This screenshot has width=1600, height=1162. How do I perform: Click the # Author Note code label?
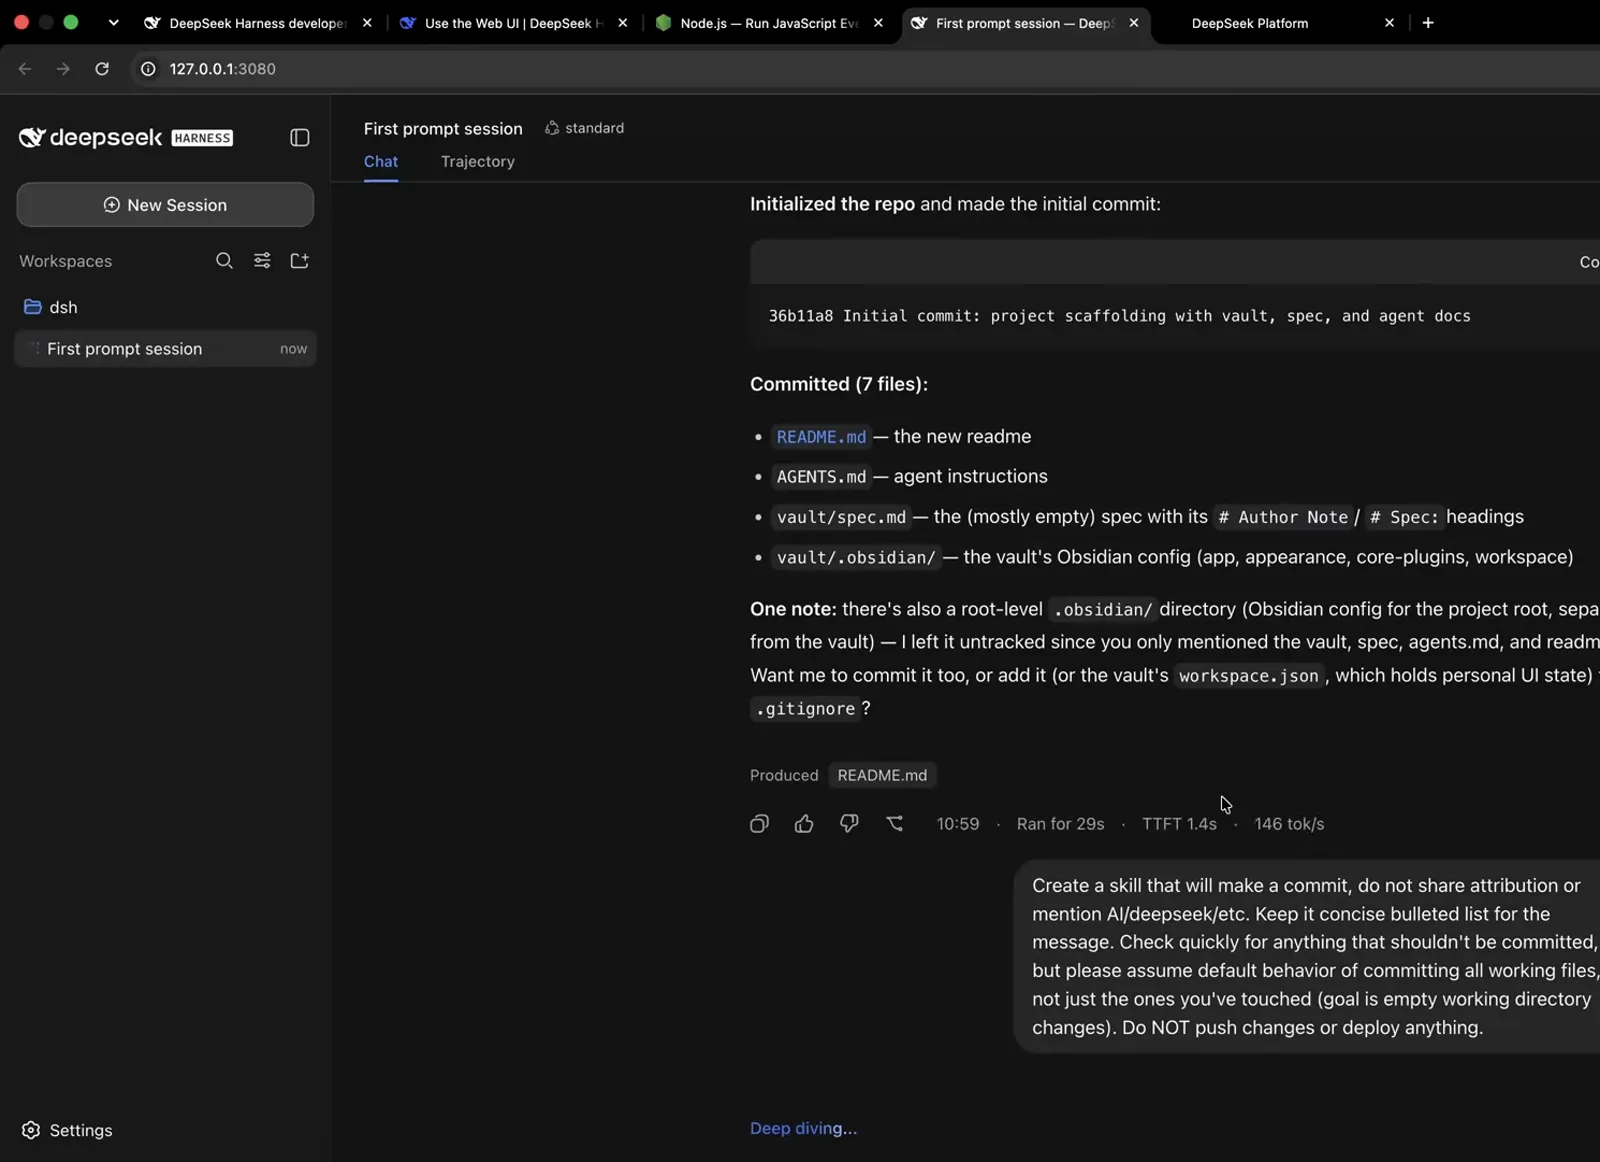[1283, 517]
